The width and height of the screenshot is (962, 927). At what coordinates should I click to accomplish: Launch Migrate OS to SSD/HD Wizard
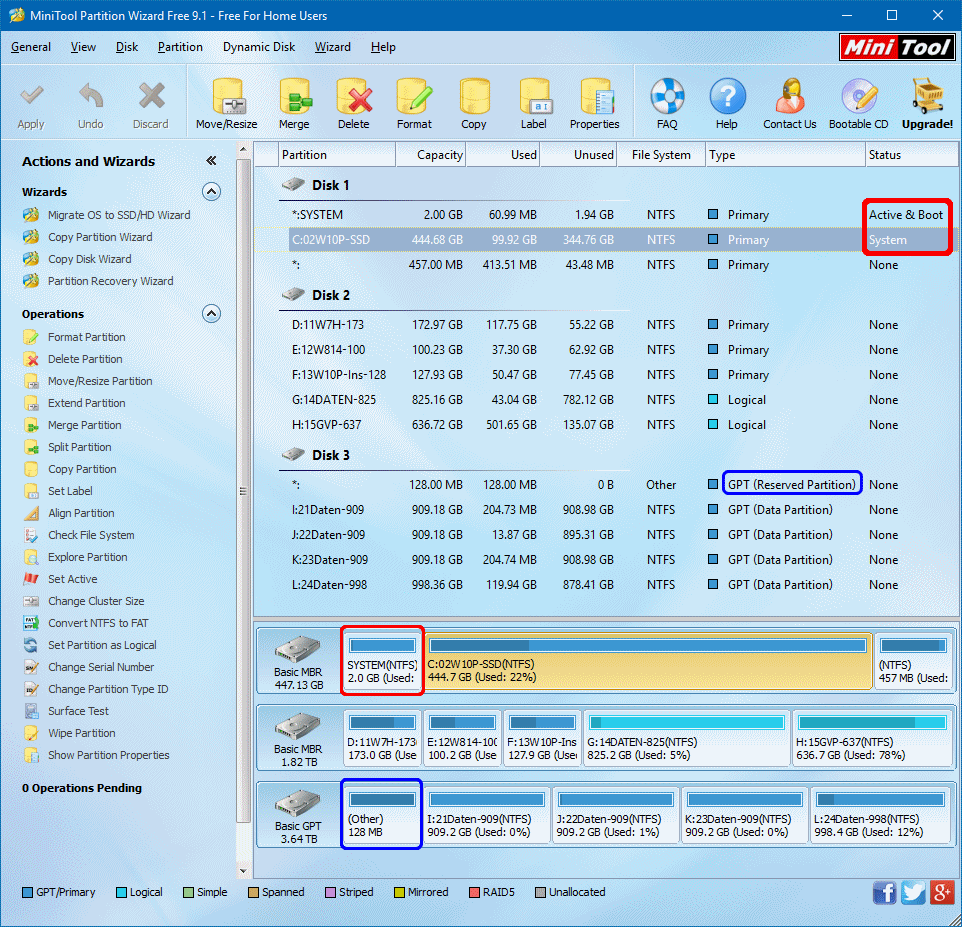click(118, 215)
